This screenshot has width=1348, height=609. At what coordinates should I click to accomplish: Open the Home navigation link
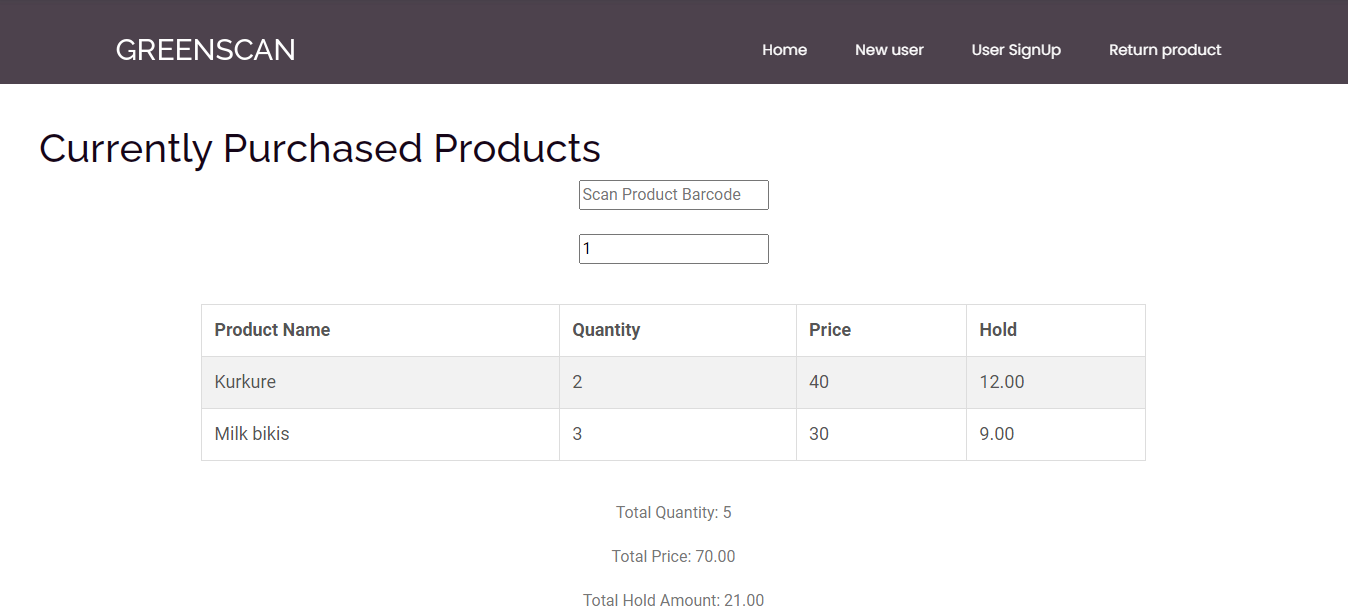coord(784,50)
